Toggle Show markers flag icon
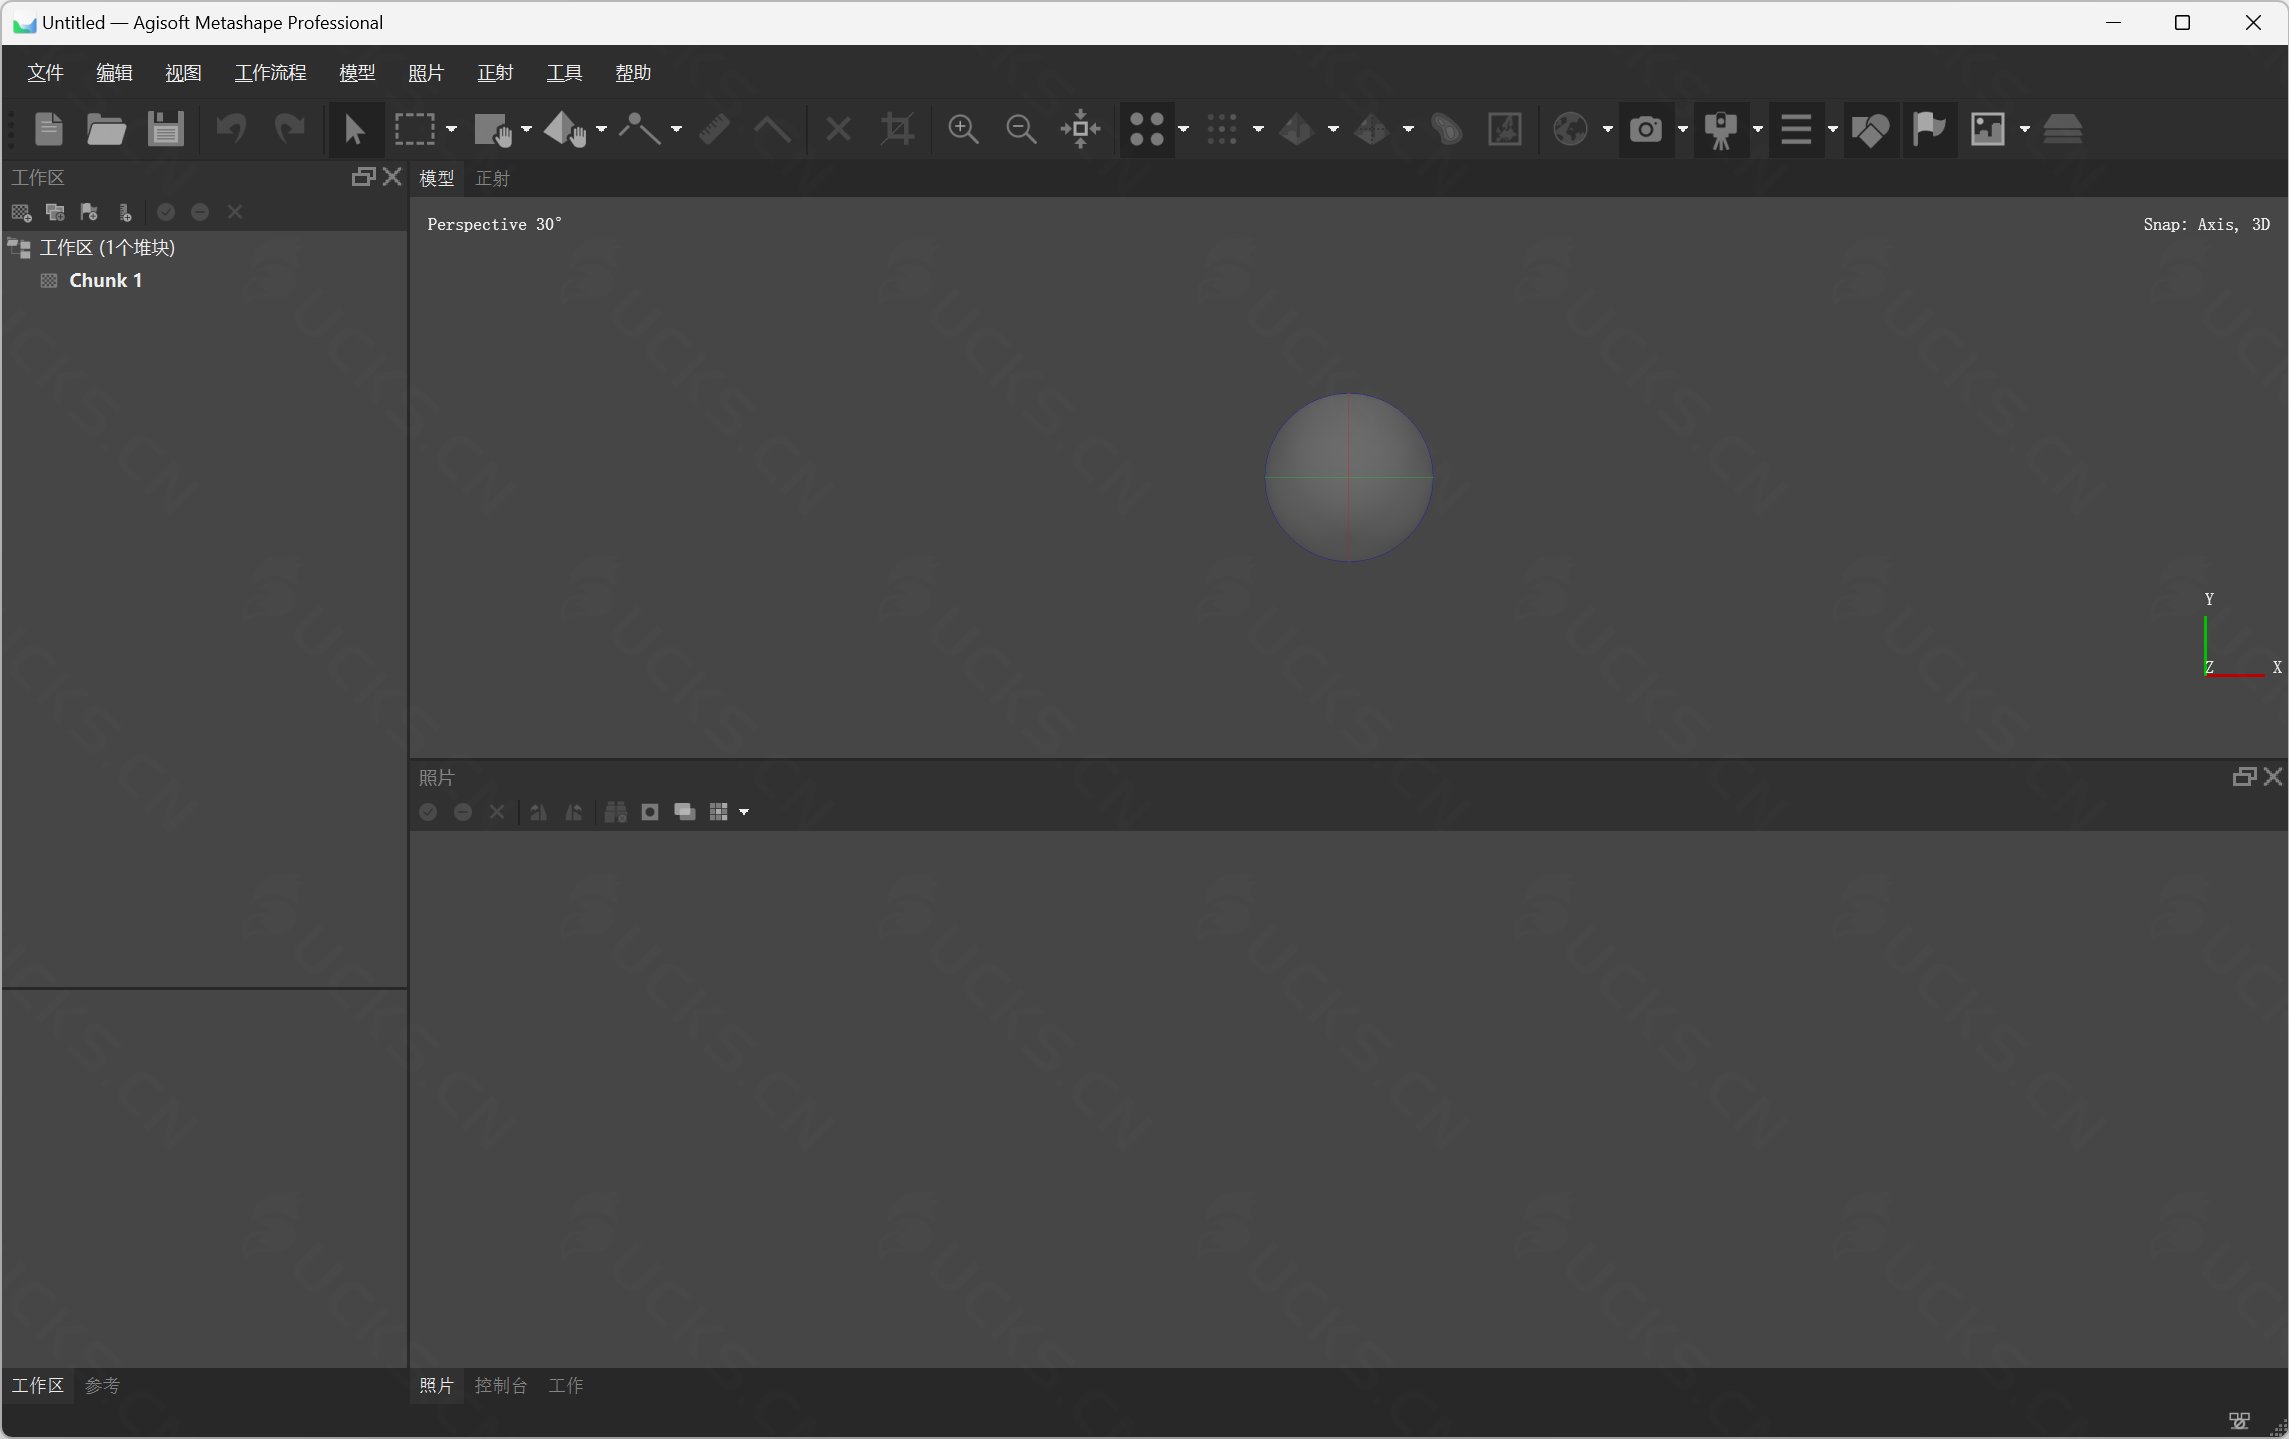Screen dimensions: 2289x1439 click(x=1928, y=129)
